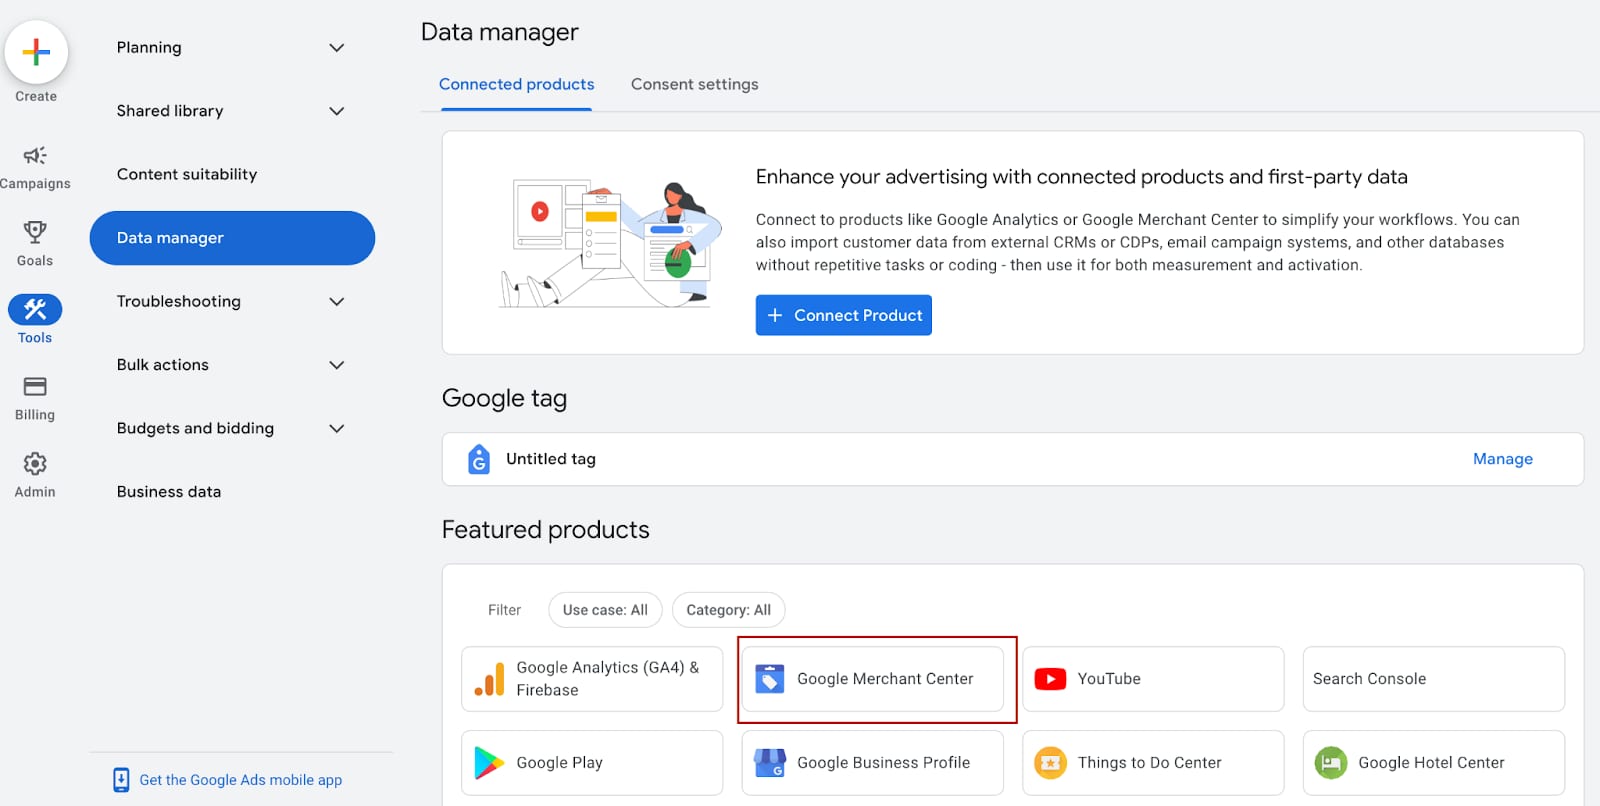1600x806 pixels.
Task: Expand the Troubleshooting chevron
Action: coord(337,302)
